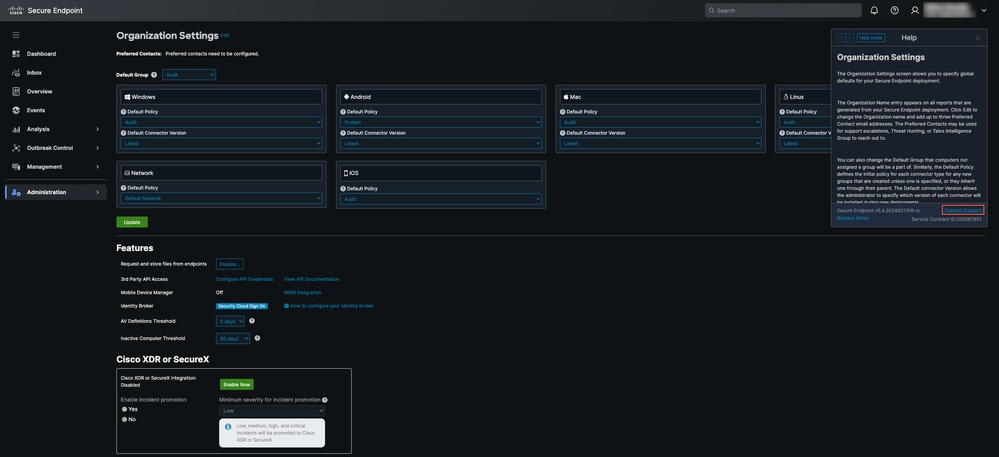Open the Management menu
999x457 pixels.
55,166
